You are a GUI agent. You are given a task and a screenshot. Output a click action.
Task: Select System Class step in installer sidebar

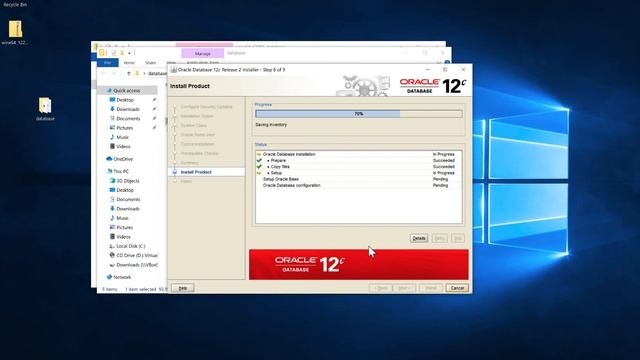point(193,126)
